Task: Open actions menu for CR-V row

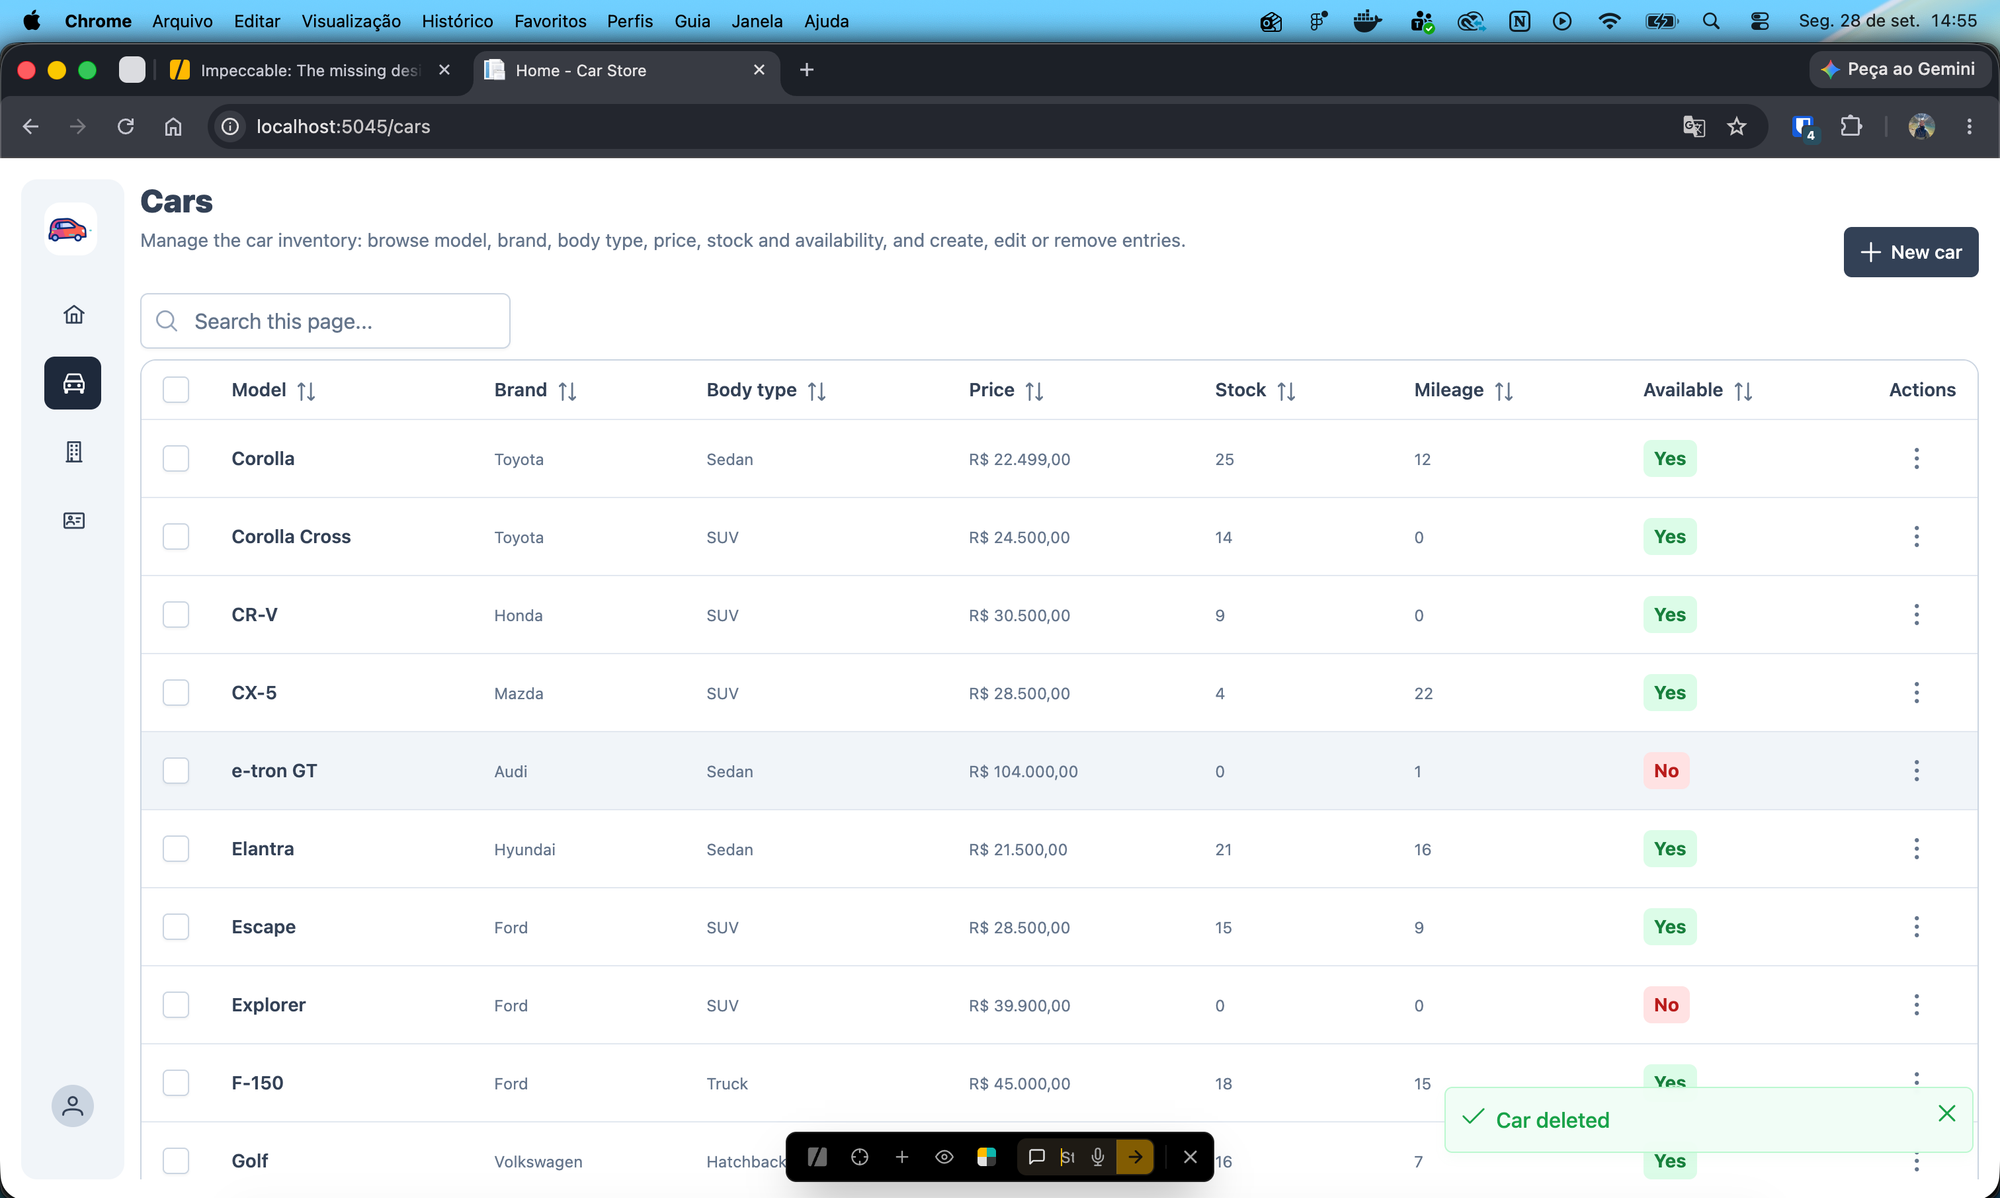Action: tap(1916, 615)
